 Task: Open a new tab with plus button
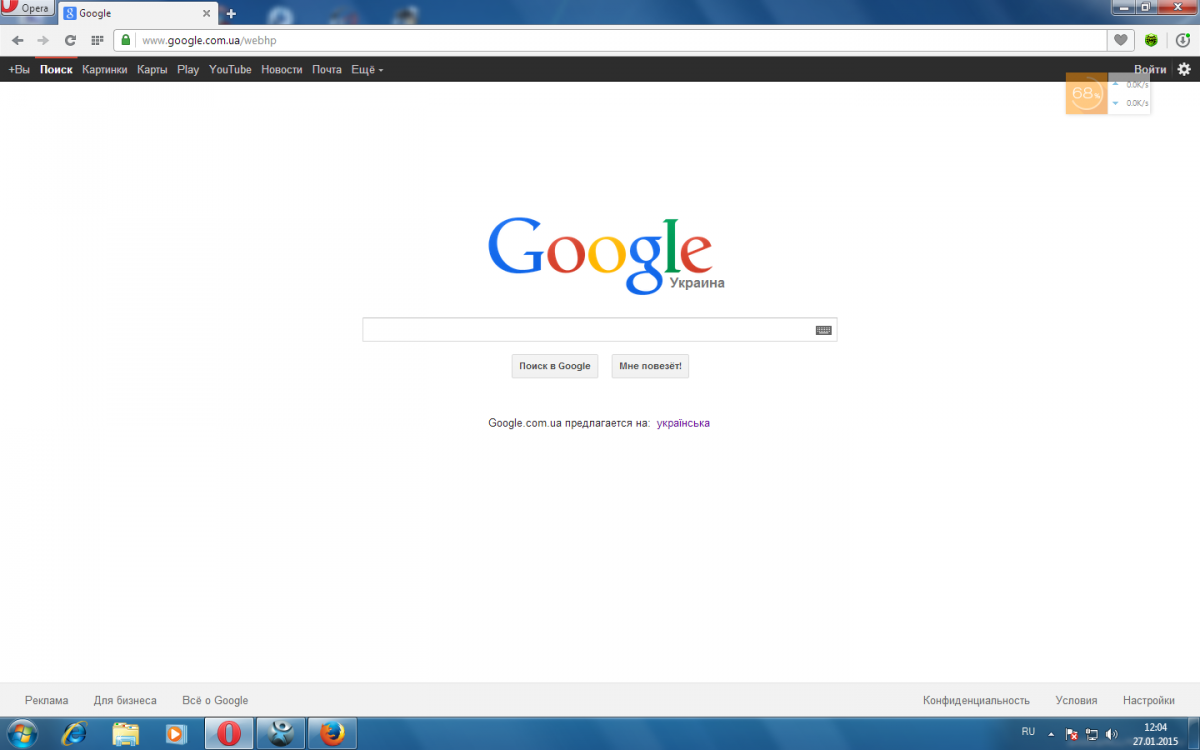point(231,14)
